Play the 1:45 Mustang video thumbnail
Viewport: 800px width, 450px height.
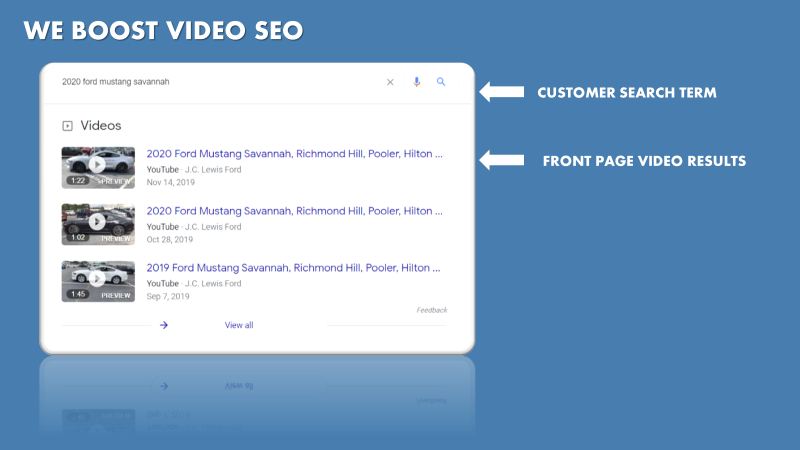pos(98,282)
